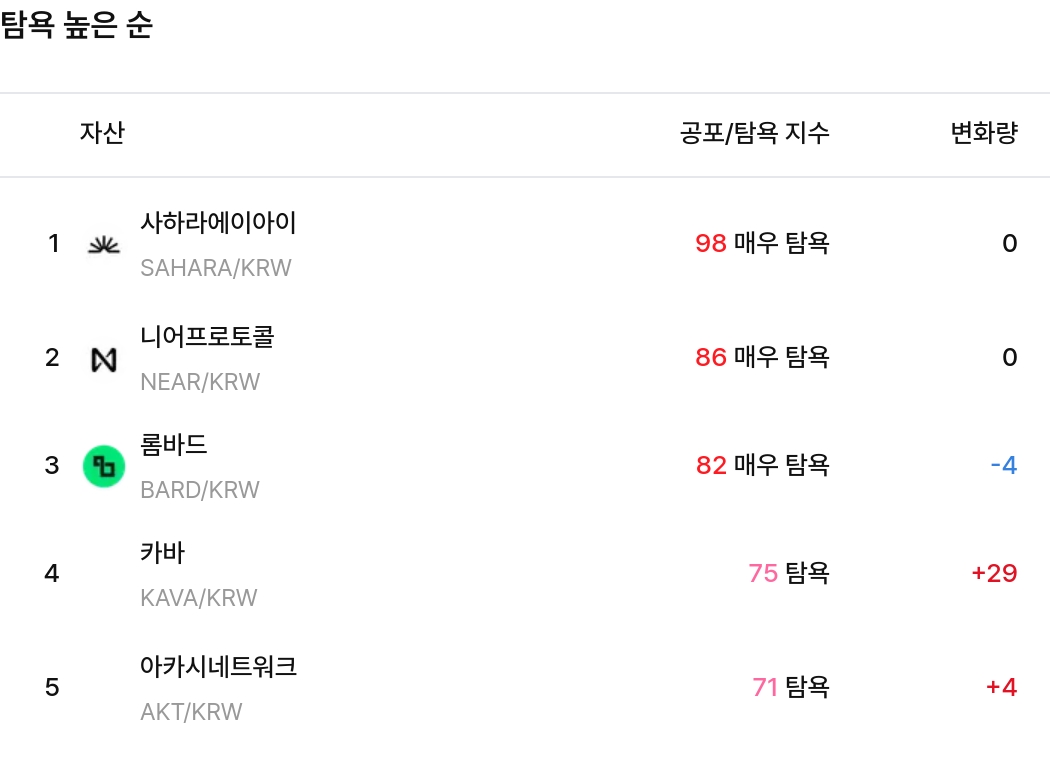Open the 카바 asset name
This screenshot has width=1050, height=758.
coord(163,552)
